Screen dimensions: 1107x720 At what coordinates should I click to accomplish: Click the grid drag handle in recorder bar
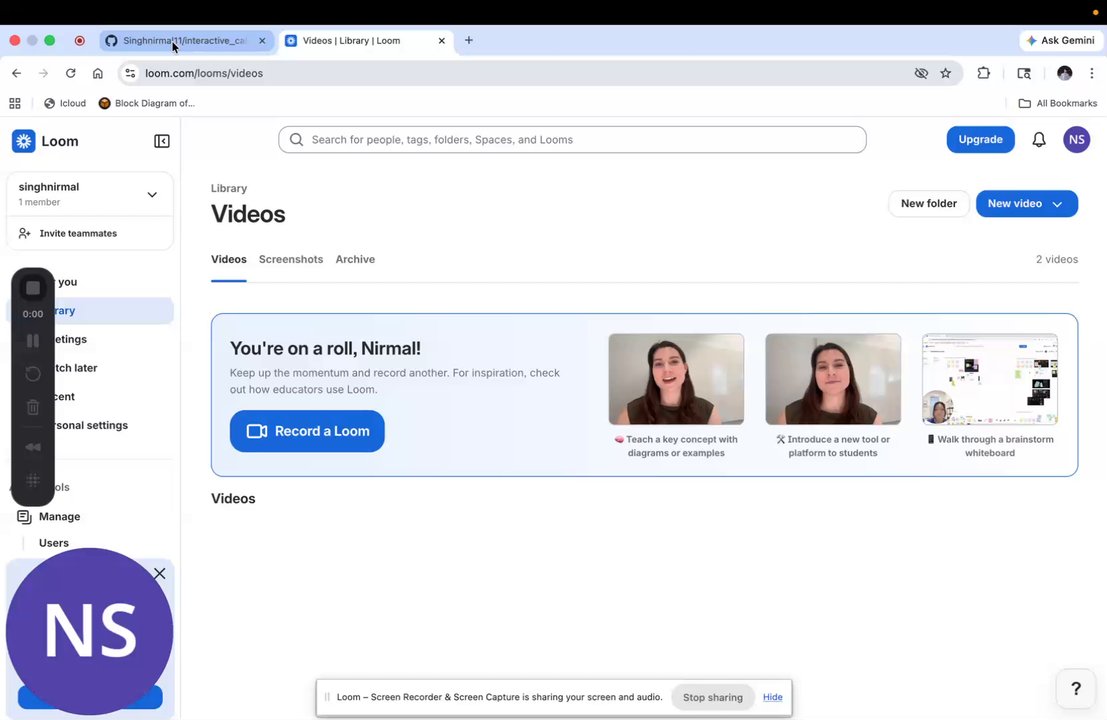32,481
